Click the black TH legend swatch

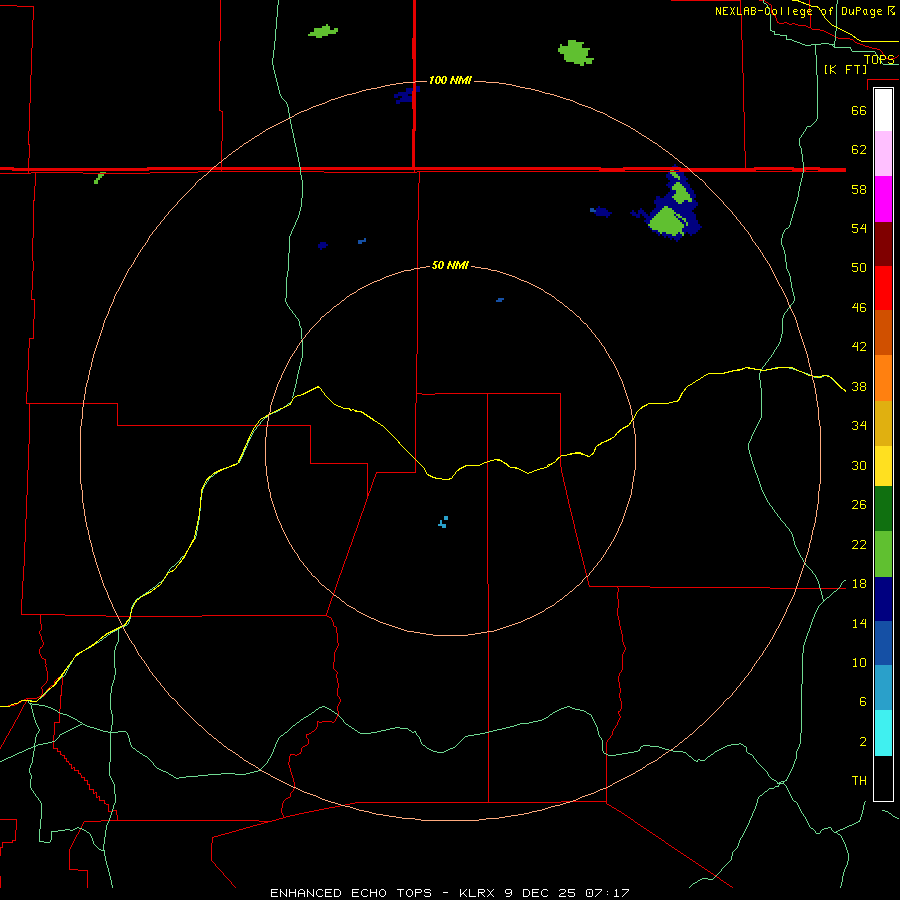tap(883, 778)
